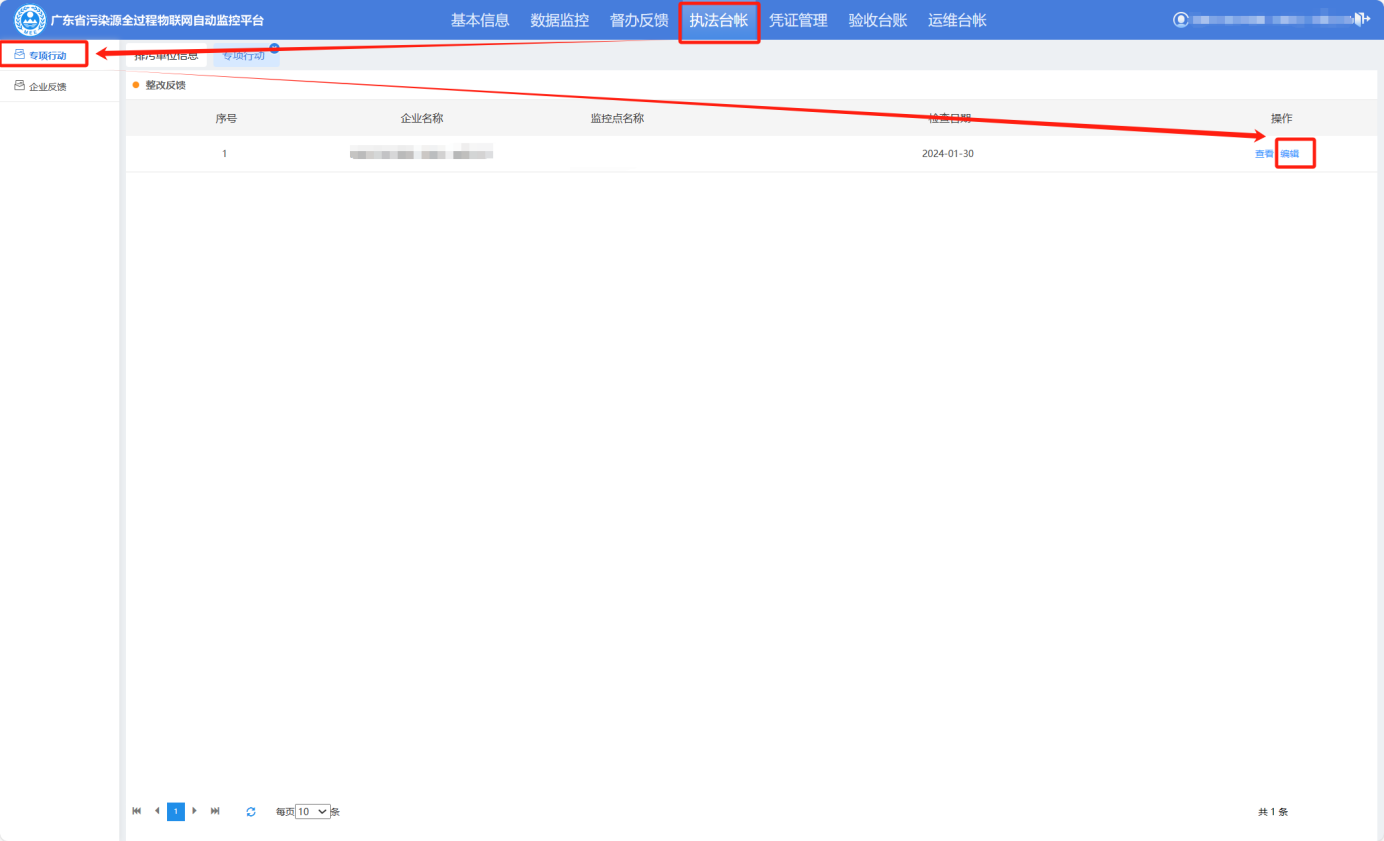The width and height of the screenshot is (1384, 841).
Task: Open 验收台账 in the top navigation
Action: (x=878, y=20)
